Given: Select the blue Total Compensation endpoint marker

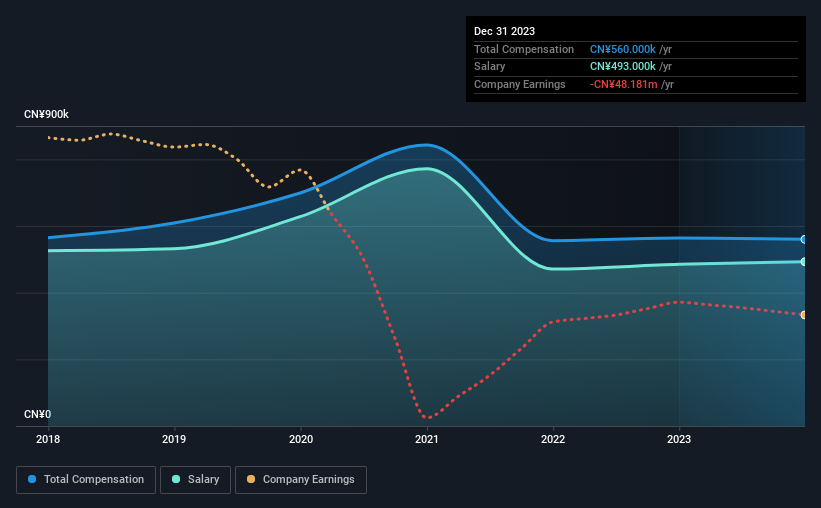Looking at the screenshot, I should [803, 239].
